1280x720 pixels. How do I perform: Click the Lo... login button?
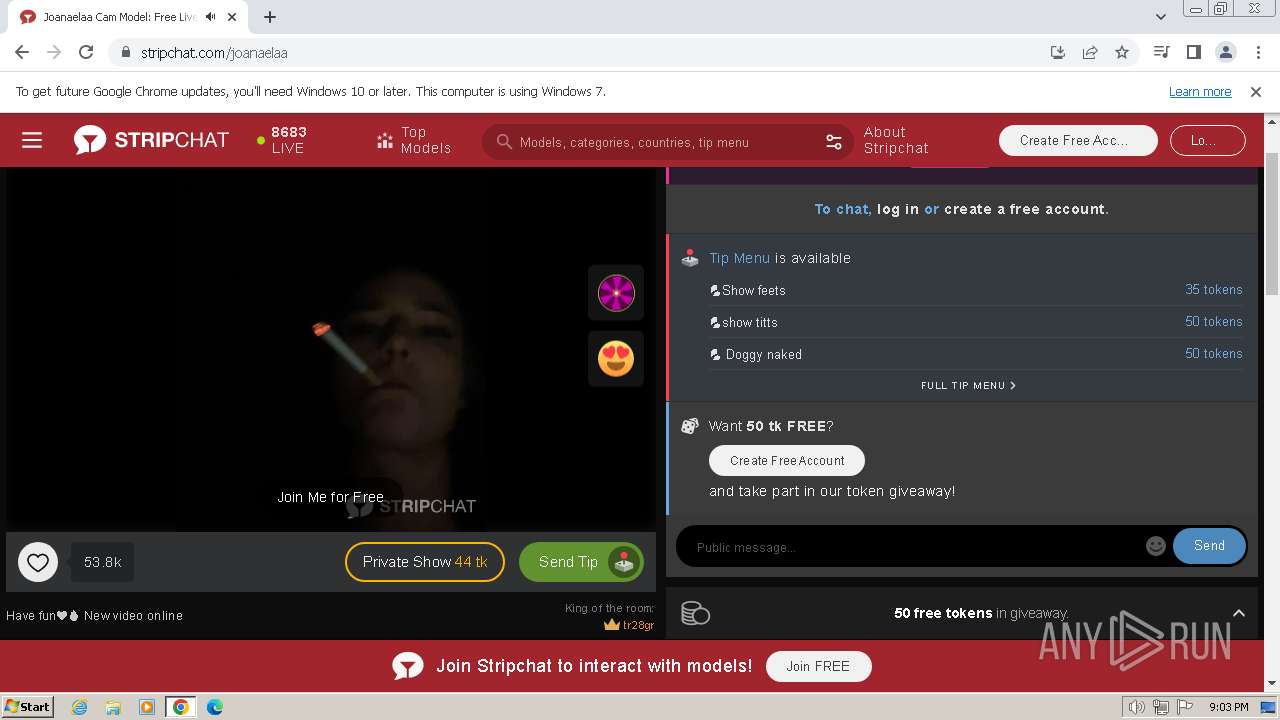click(x=1207, y=140)
